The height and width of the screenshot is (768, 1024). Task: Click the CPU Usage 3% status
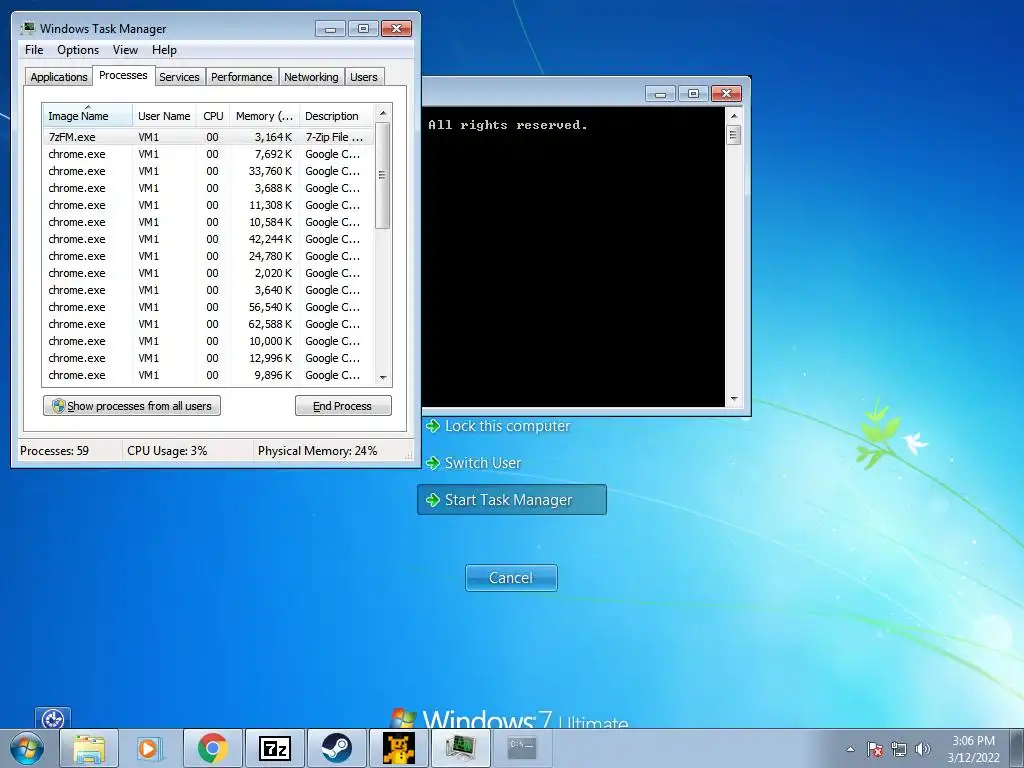pos(167,451)
